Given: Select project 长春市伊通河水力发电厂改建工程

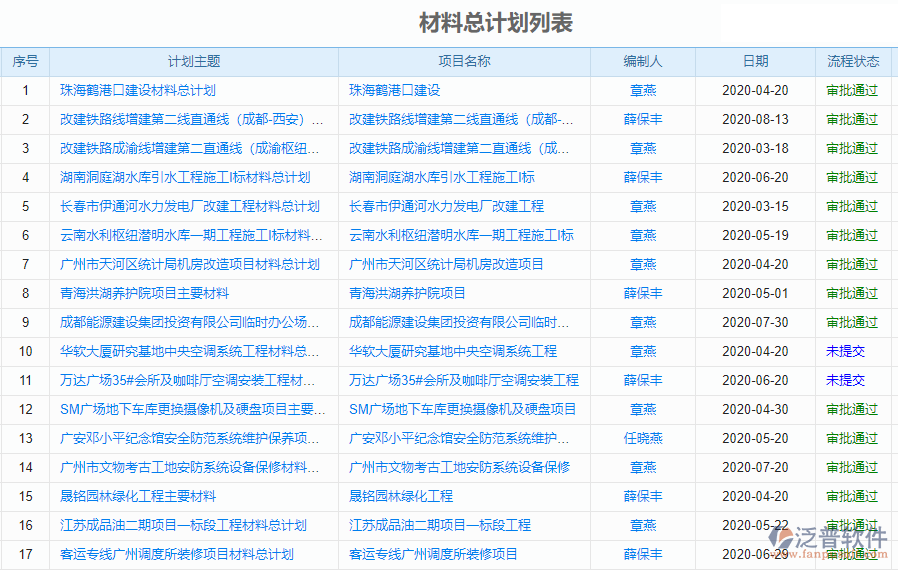Looking at the screenshot, I should (446, 206).
